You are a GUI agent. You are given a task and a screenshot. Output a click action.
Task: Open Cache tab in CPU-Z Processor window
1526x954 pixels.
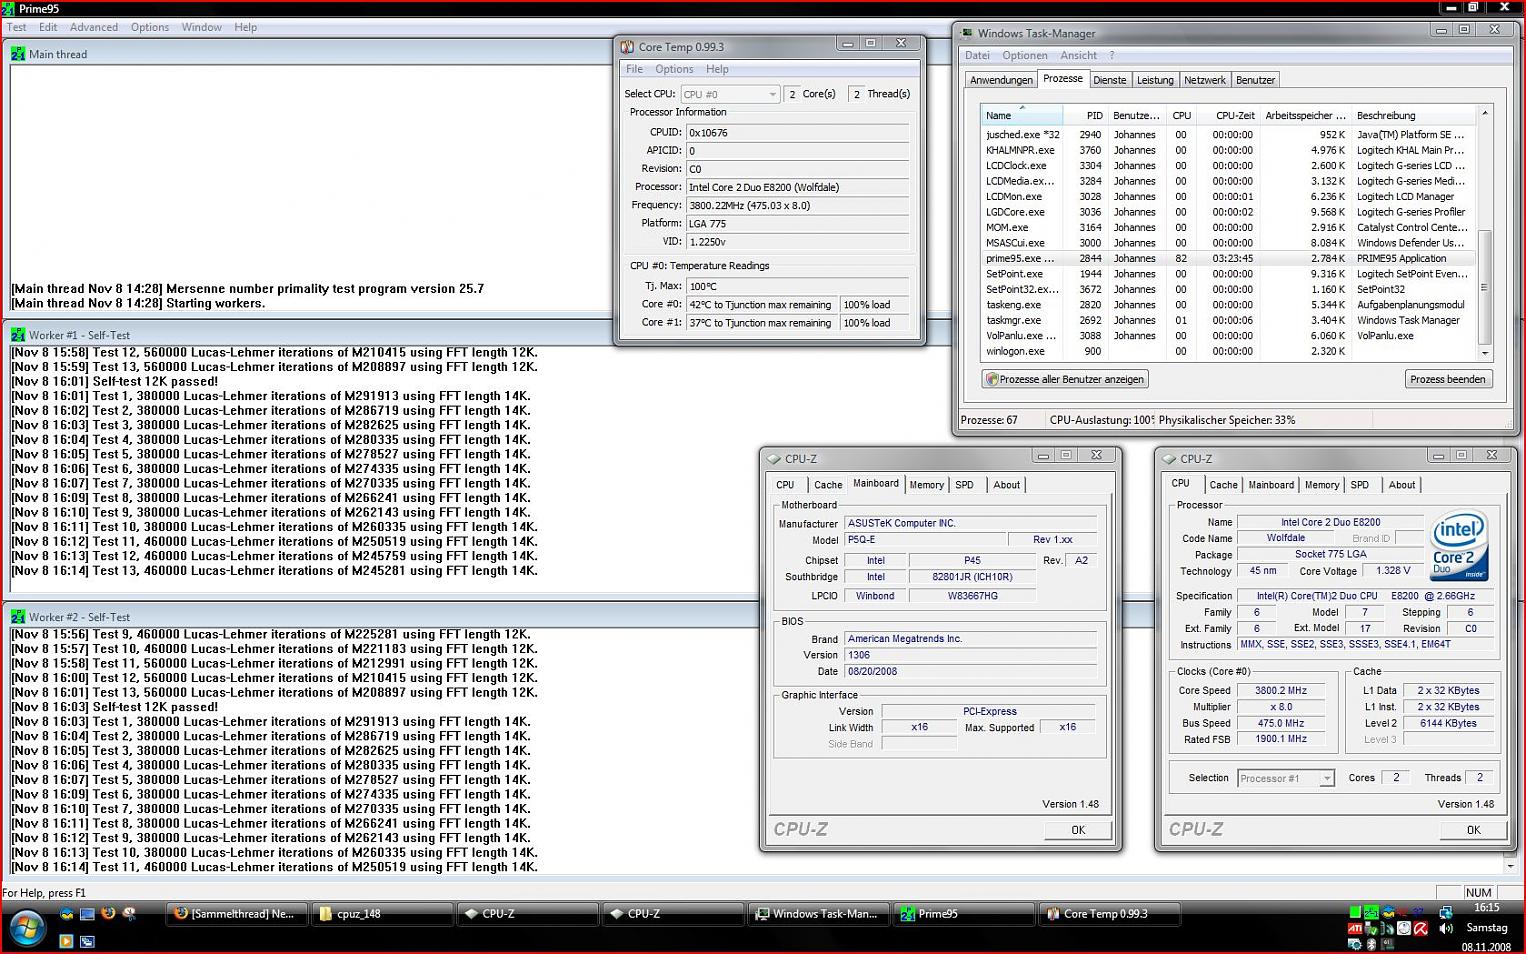click(x=1224, y=485)
